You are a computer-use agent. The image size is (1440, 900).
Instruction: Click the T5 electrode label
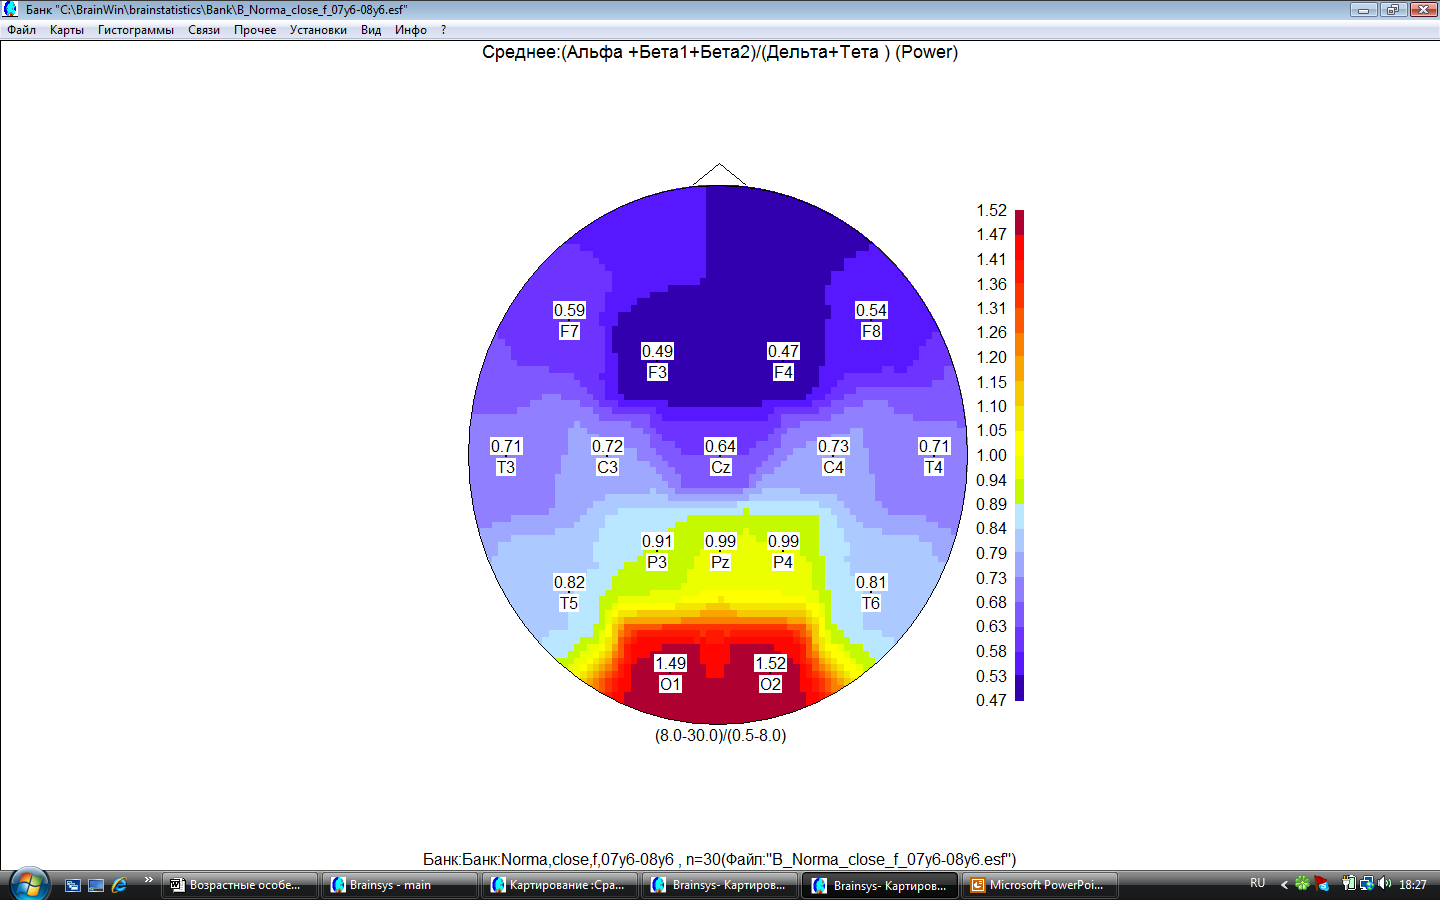[569, 603]
